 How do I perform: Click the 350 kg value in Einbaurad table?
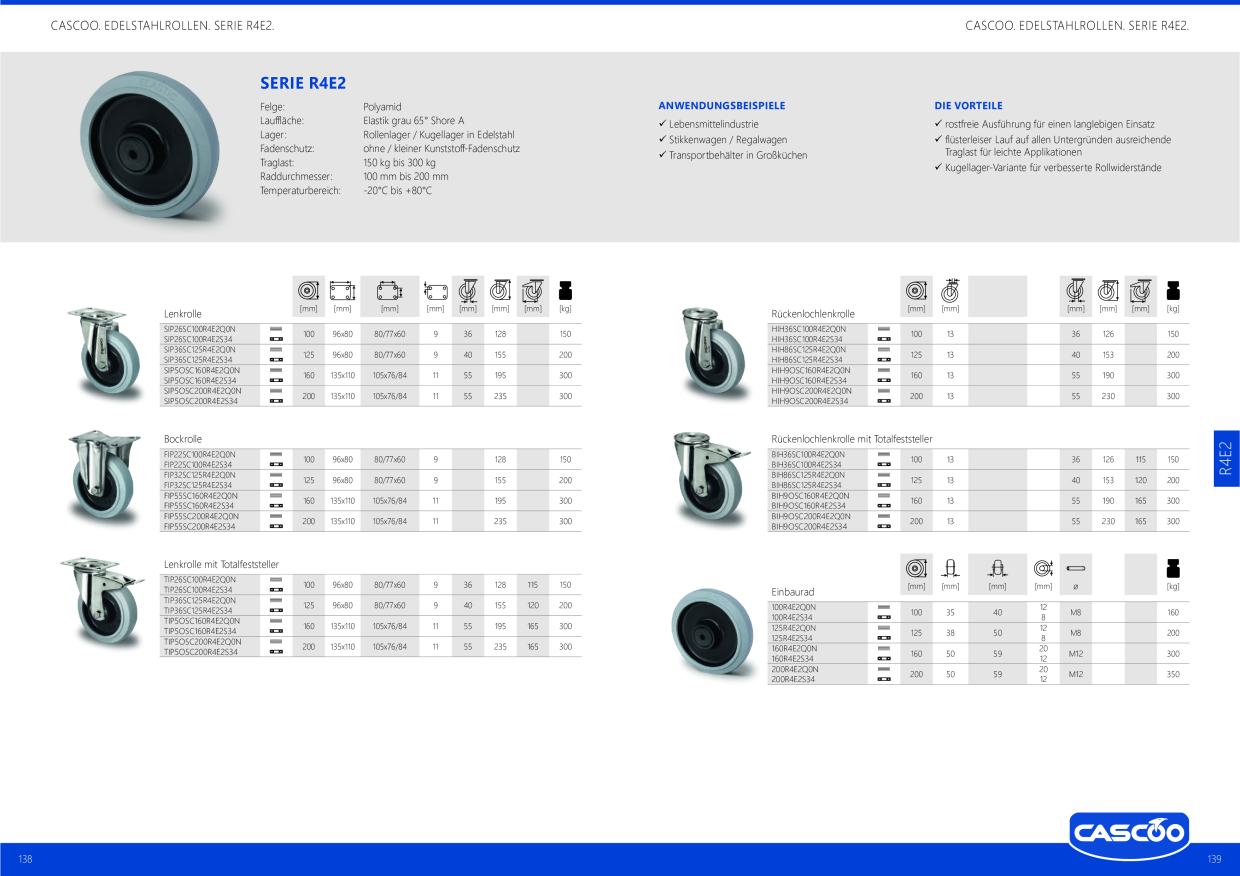tap(1173, 674)
